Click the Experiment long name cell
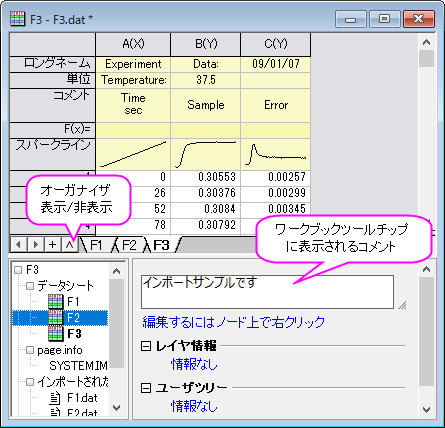 tap(133, 64)
